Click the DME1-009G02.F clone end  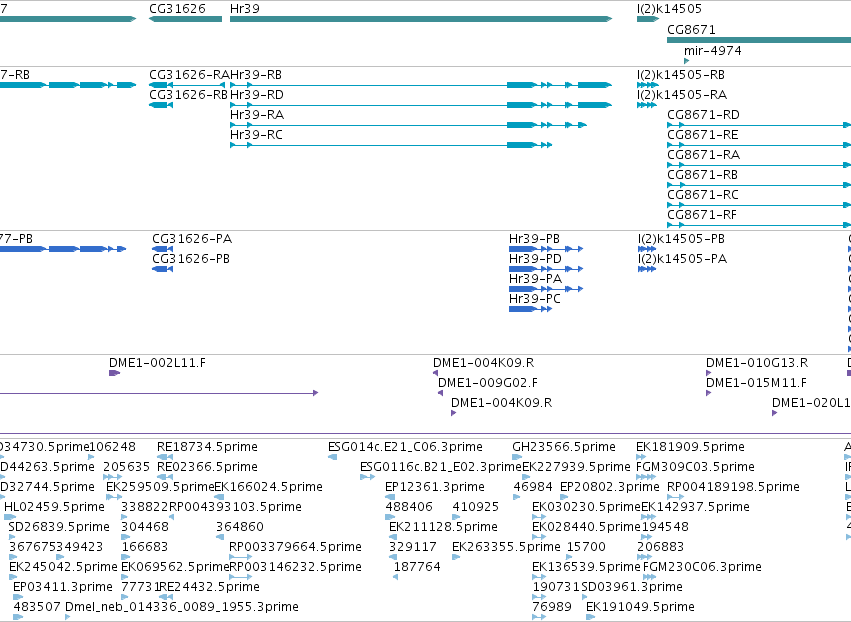click(488, 383)
